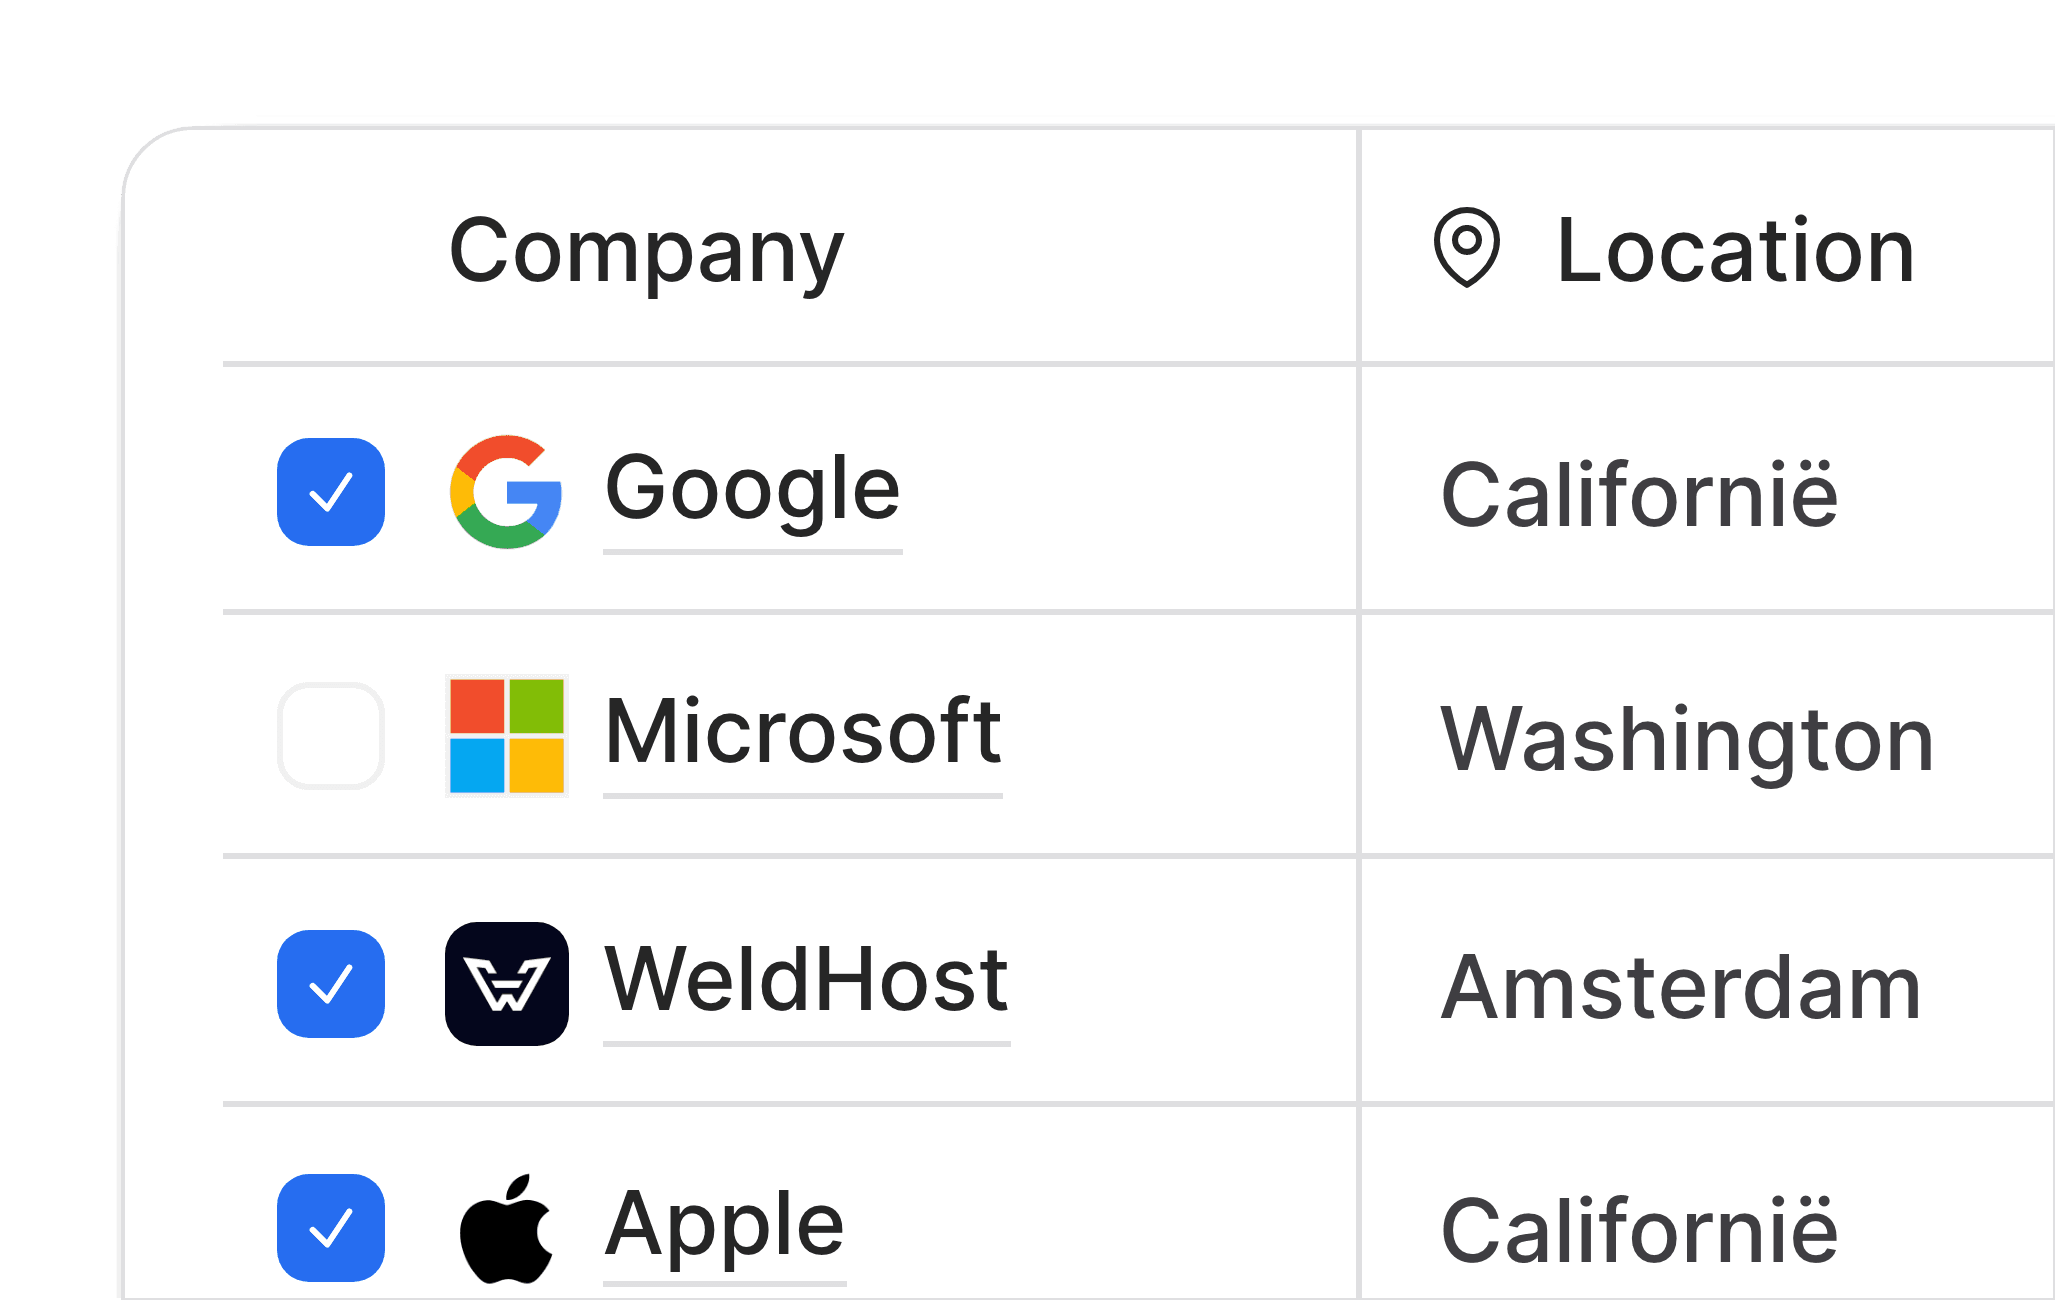Select the Amsterdam location cell
Image resolution: width=2055 pixels, height=1300 pixels.
[x=1708, y=981]
